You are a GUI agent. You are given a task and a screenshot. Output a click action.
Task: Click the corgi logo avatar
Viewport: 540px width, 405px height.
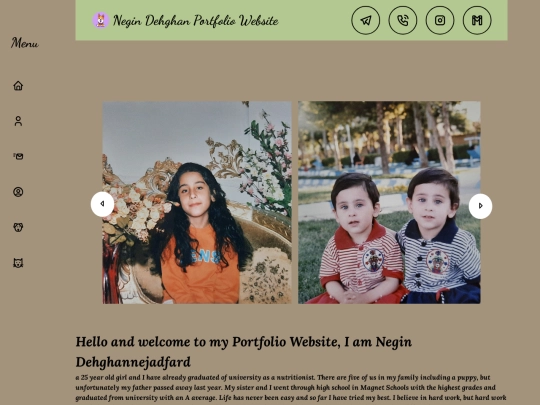point(101,20)
